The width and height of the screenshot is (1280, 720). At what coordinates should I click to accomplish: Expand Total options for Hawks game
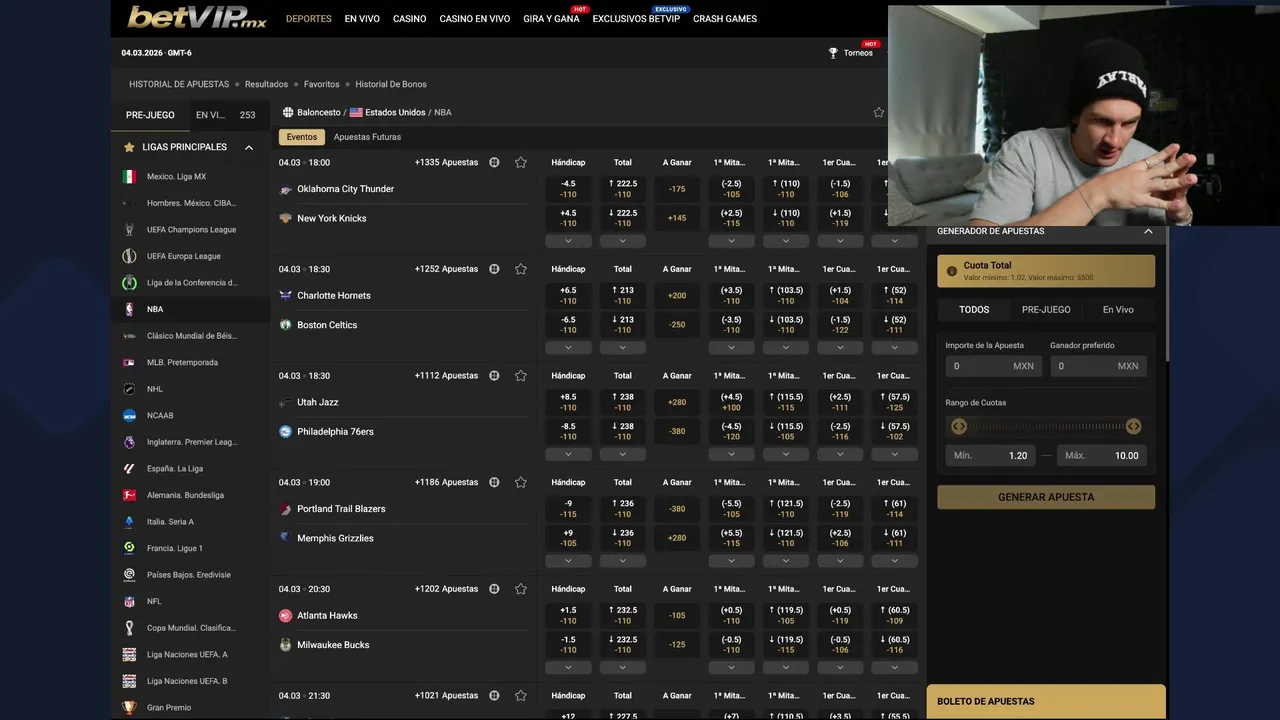[623, 667]
